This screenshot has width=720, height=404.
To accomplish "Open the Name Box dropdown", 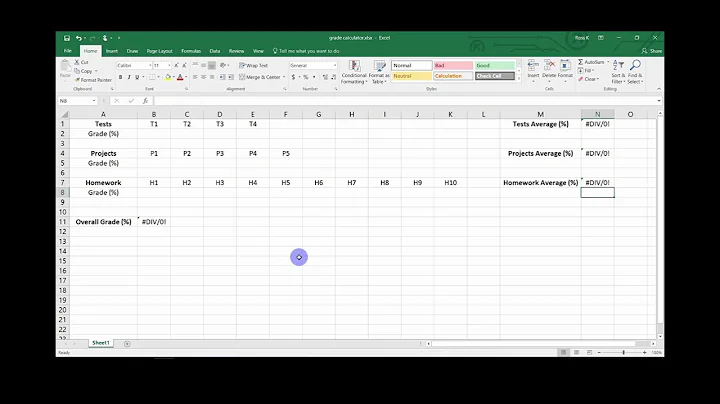I will pyautogui.click(x=94, y=101).
